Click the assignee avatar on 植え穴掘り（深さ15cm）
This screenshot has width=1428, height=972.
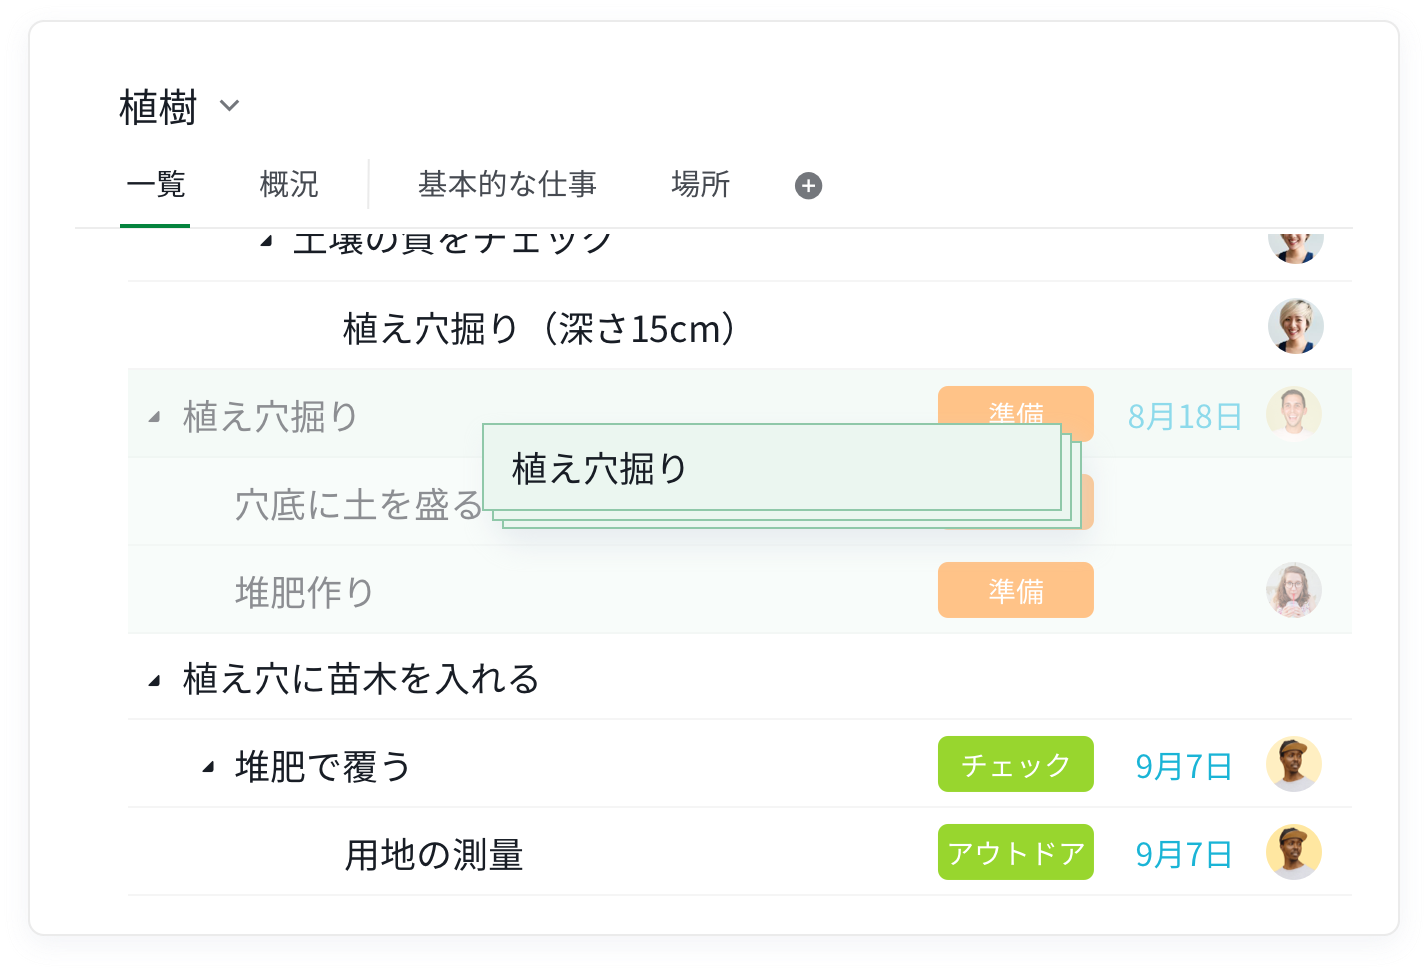pyautogui.click(x=1295, y=326)
